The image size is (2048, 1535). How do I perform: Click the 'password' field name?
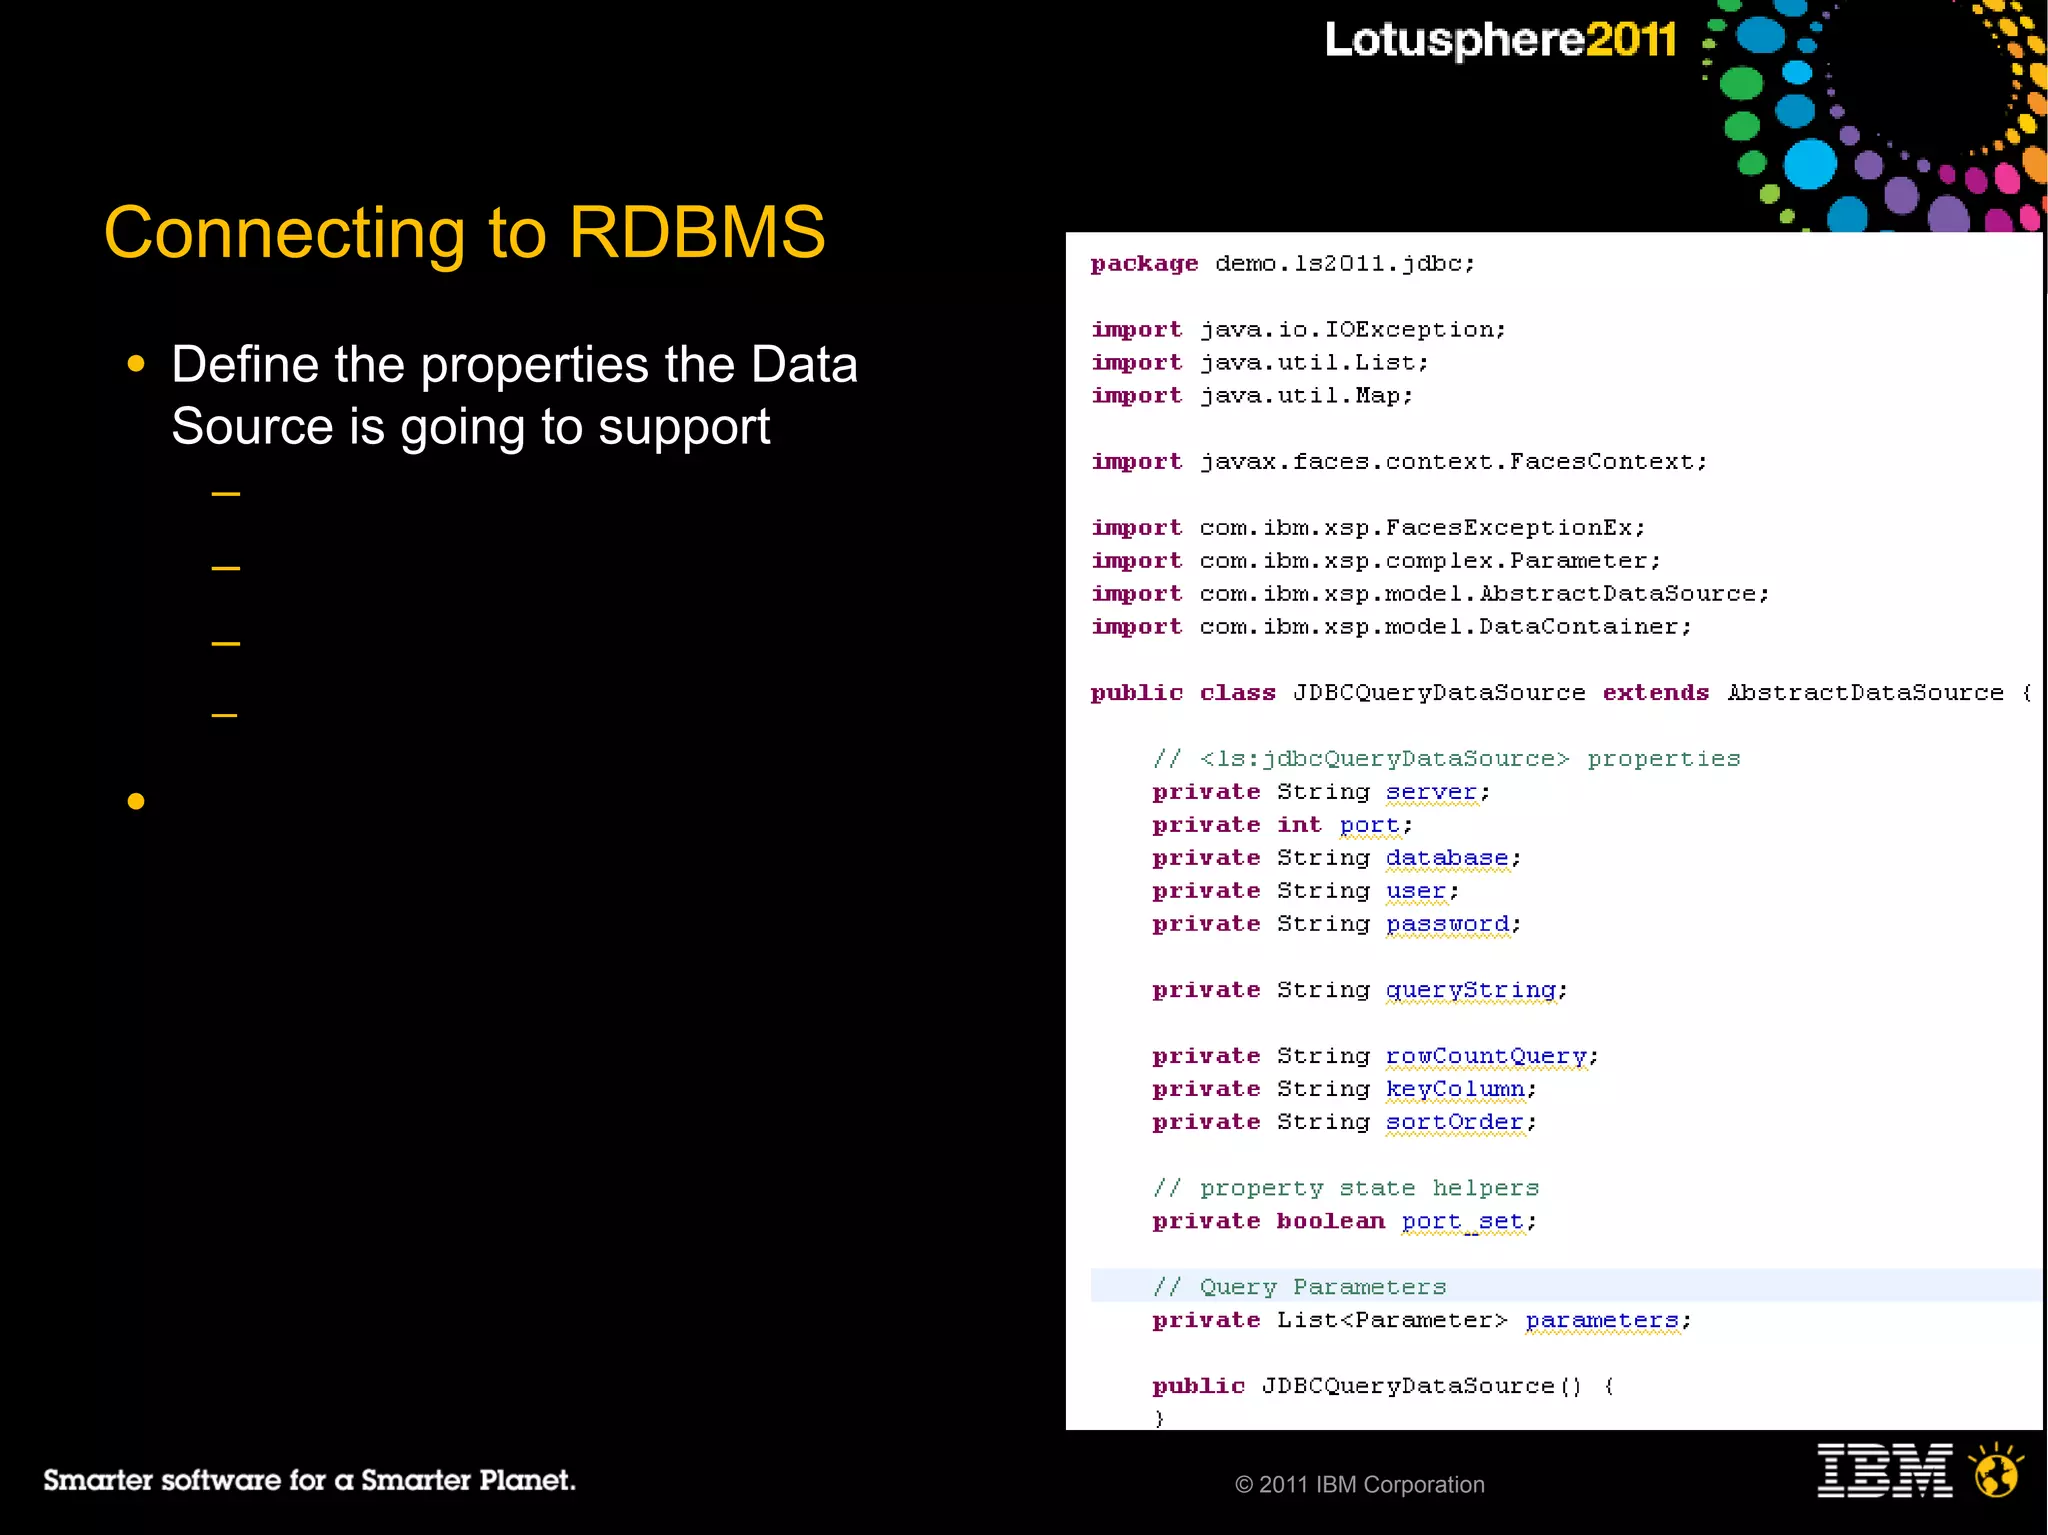(x=1447, y=924)
